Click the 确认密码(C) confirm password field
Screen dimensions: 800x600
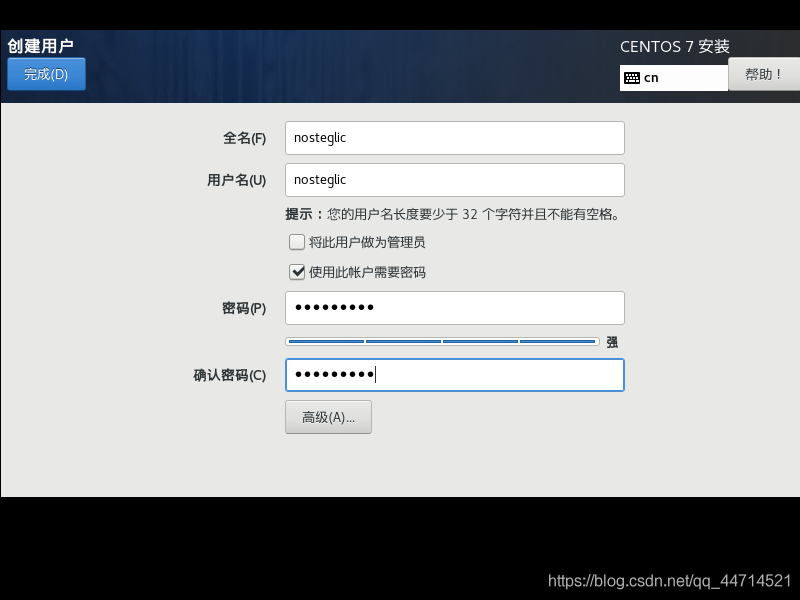point(455,375)
